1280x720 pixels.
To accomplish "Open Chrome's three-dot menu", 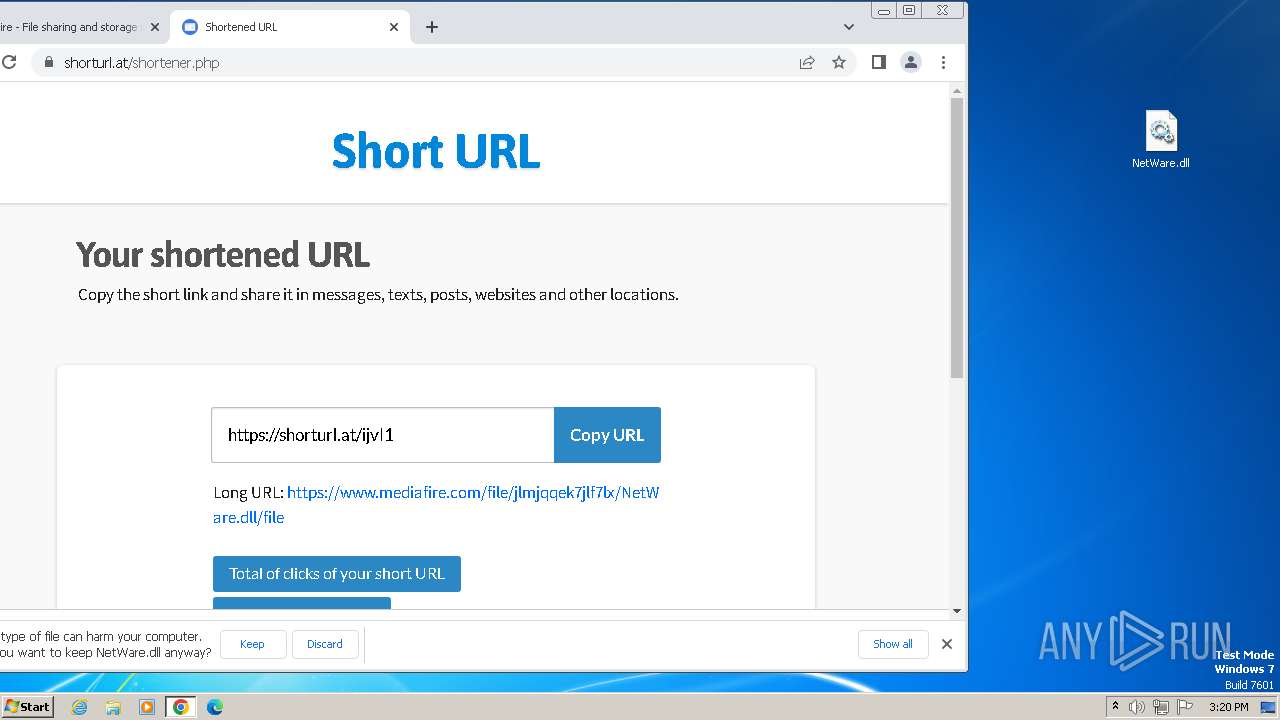I will coord(943,62).
